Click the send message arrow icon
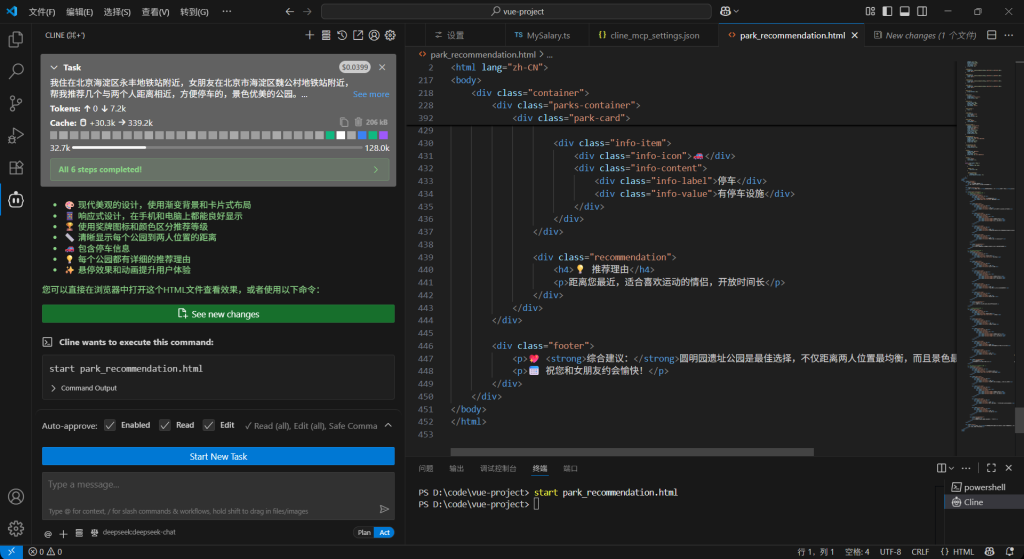This screenshot has height=559, width=1024. pos(384,509)
